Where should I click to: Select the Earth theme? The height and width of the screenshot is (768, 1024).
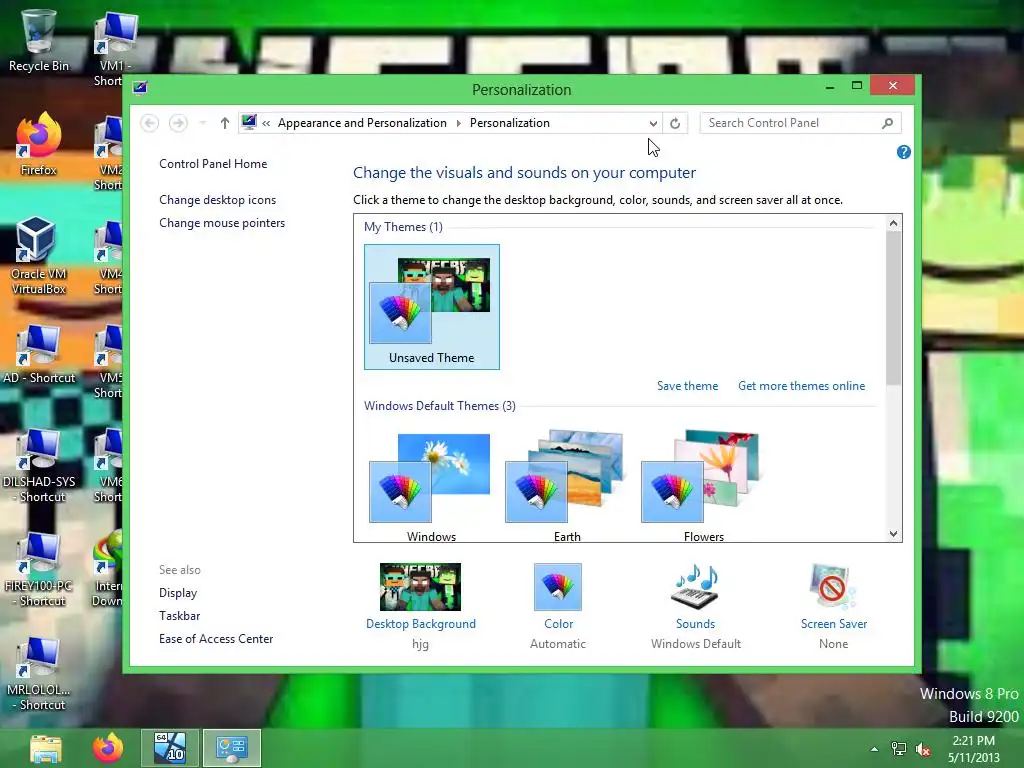tap(567, 487)
